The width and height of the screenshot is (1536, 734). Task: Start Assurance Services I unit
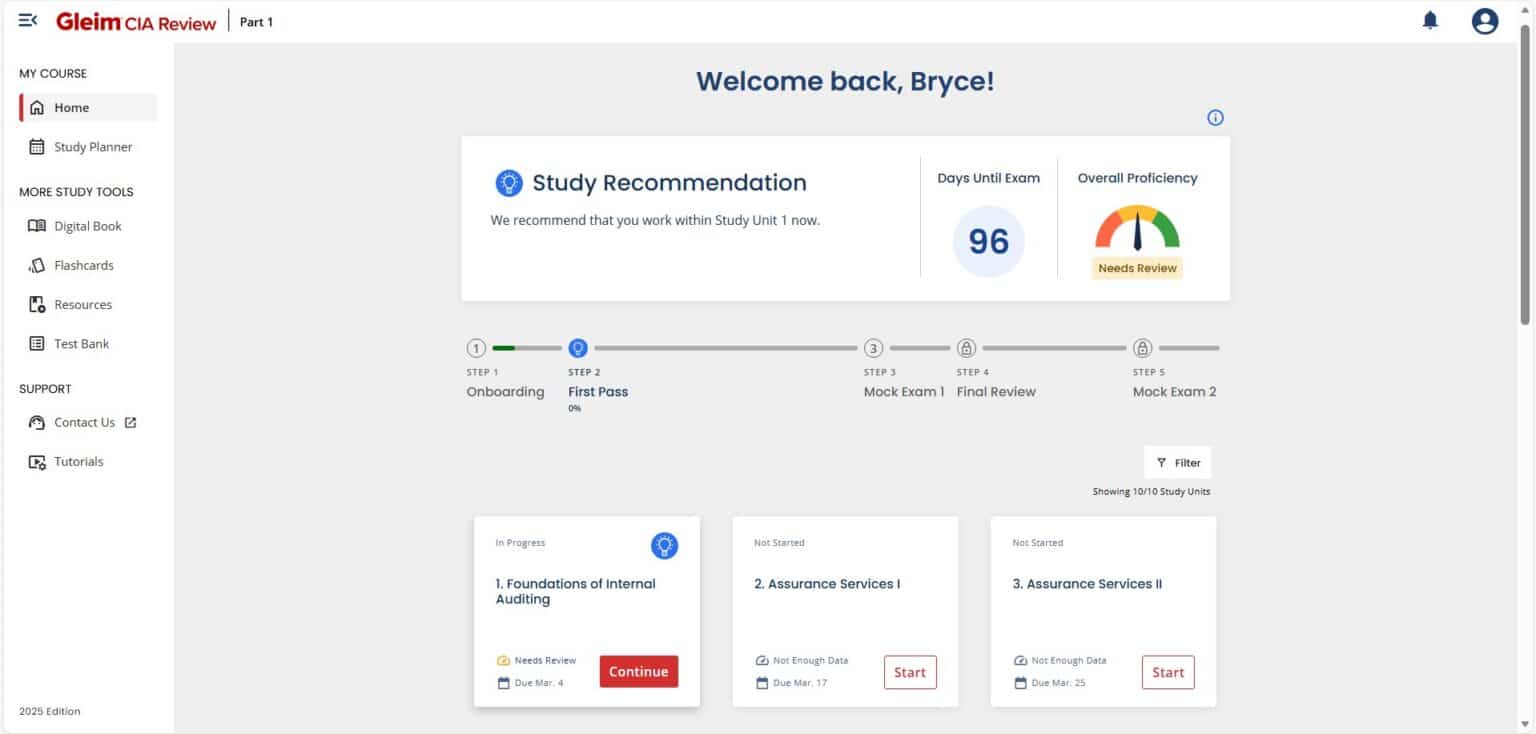point(910,672)
